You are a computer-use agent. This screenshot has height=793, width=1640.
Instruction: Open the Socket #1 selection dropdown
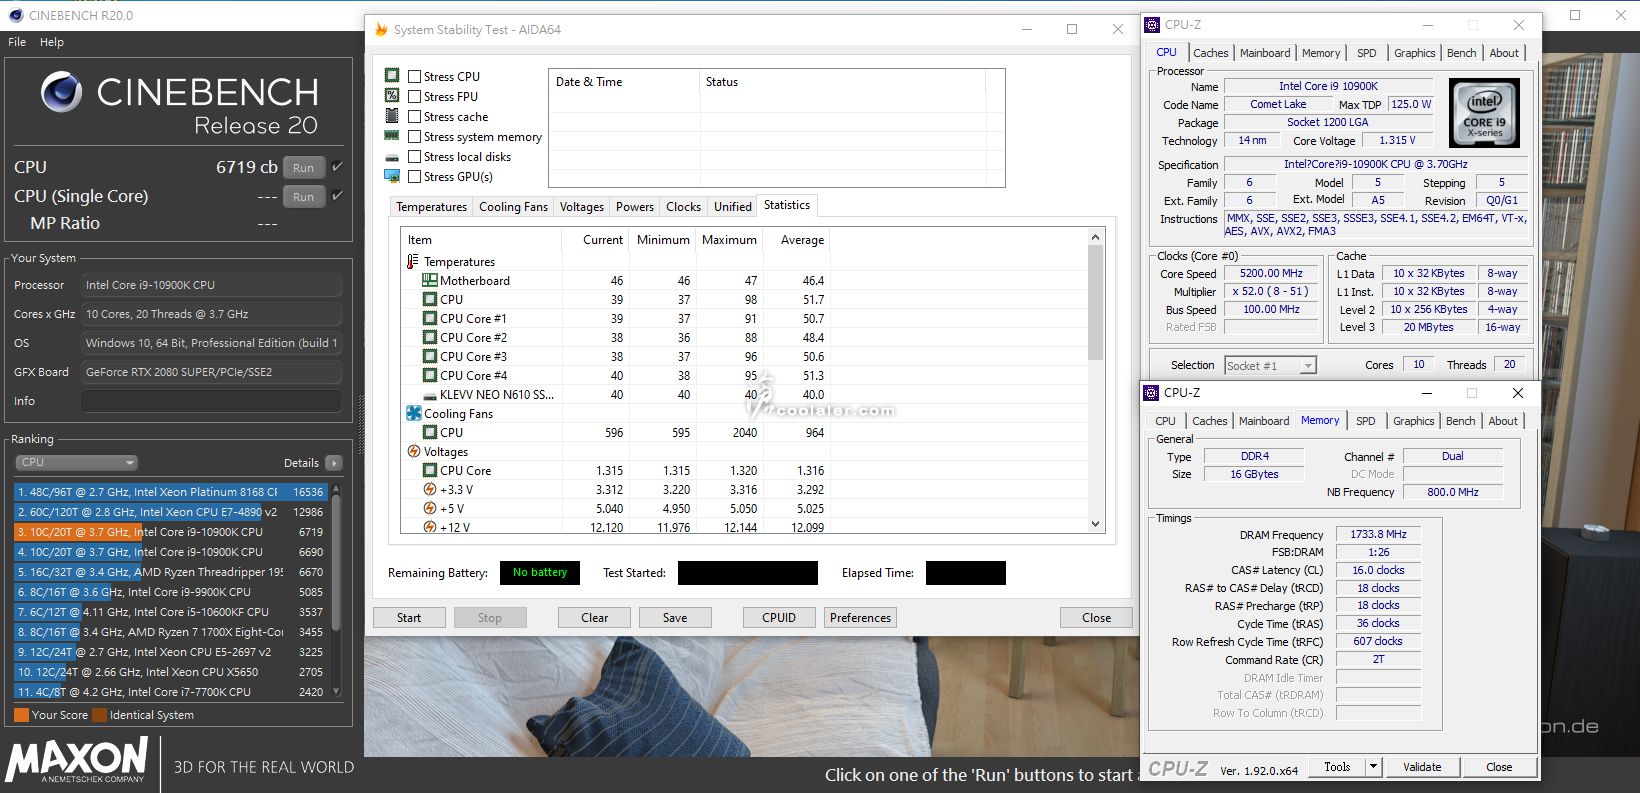coord(1269,365)
